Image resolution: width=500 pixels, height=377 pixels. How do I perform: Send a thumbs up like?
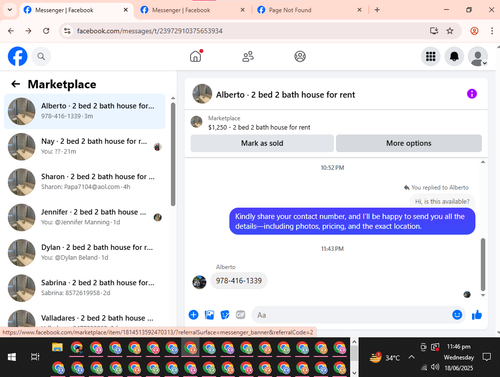(x=477, y=314)
